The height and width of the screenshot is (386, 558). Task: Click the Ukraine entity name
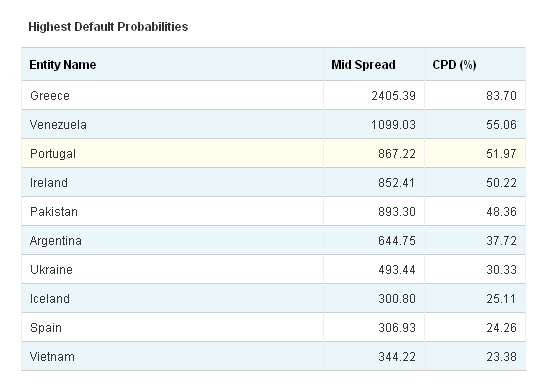click(51, 270)
